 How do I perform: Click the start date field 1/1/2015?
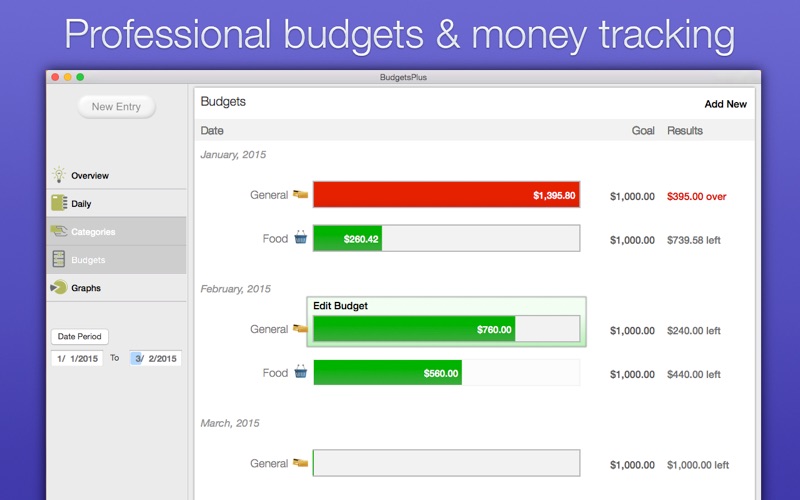[x=77, y=359]
